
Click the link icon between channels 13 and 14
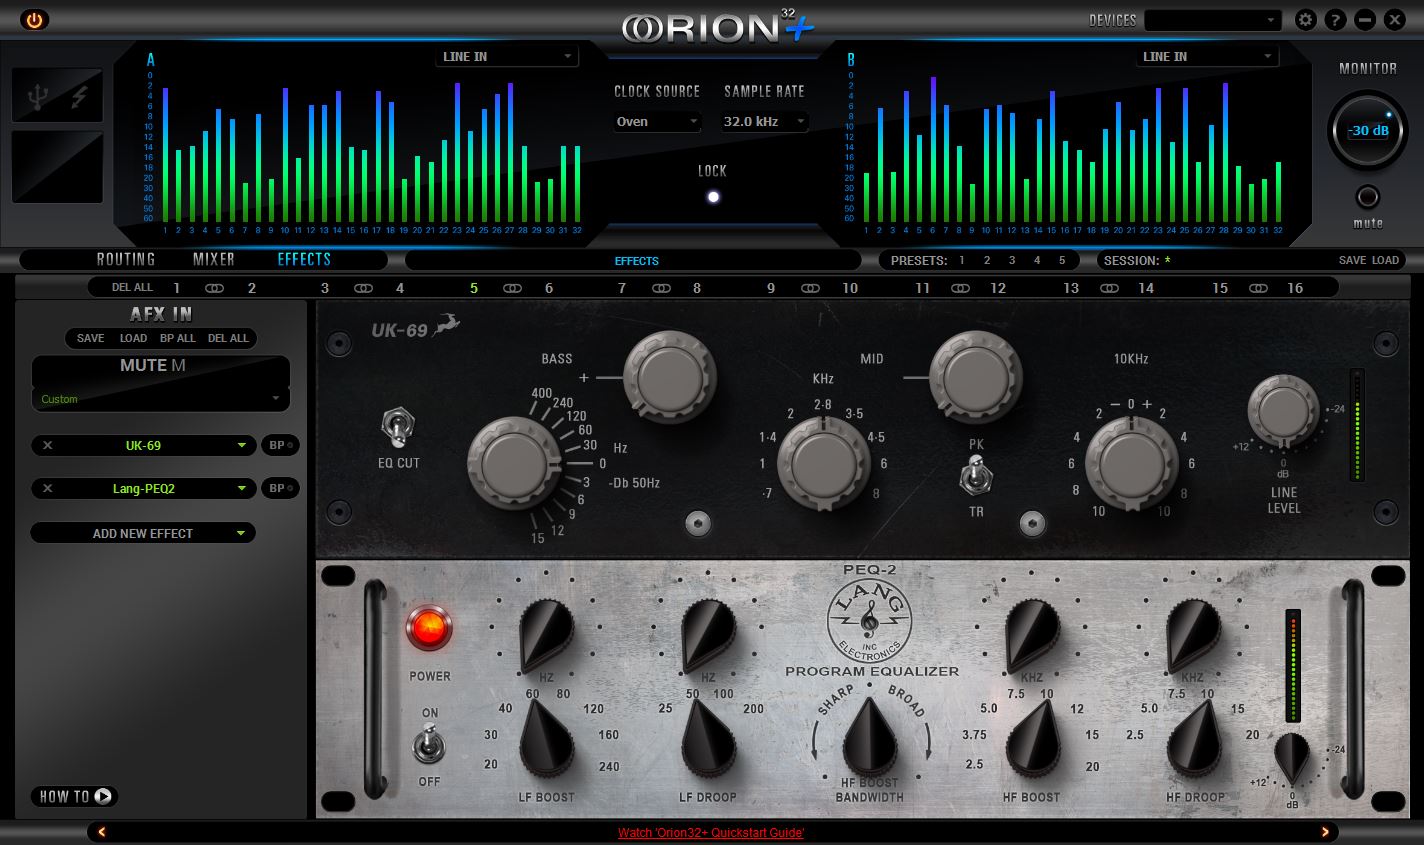pos(1109,288)
